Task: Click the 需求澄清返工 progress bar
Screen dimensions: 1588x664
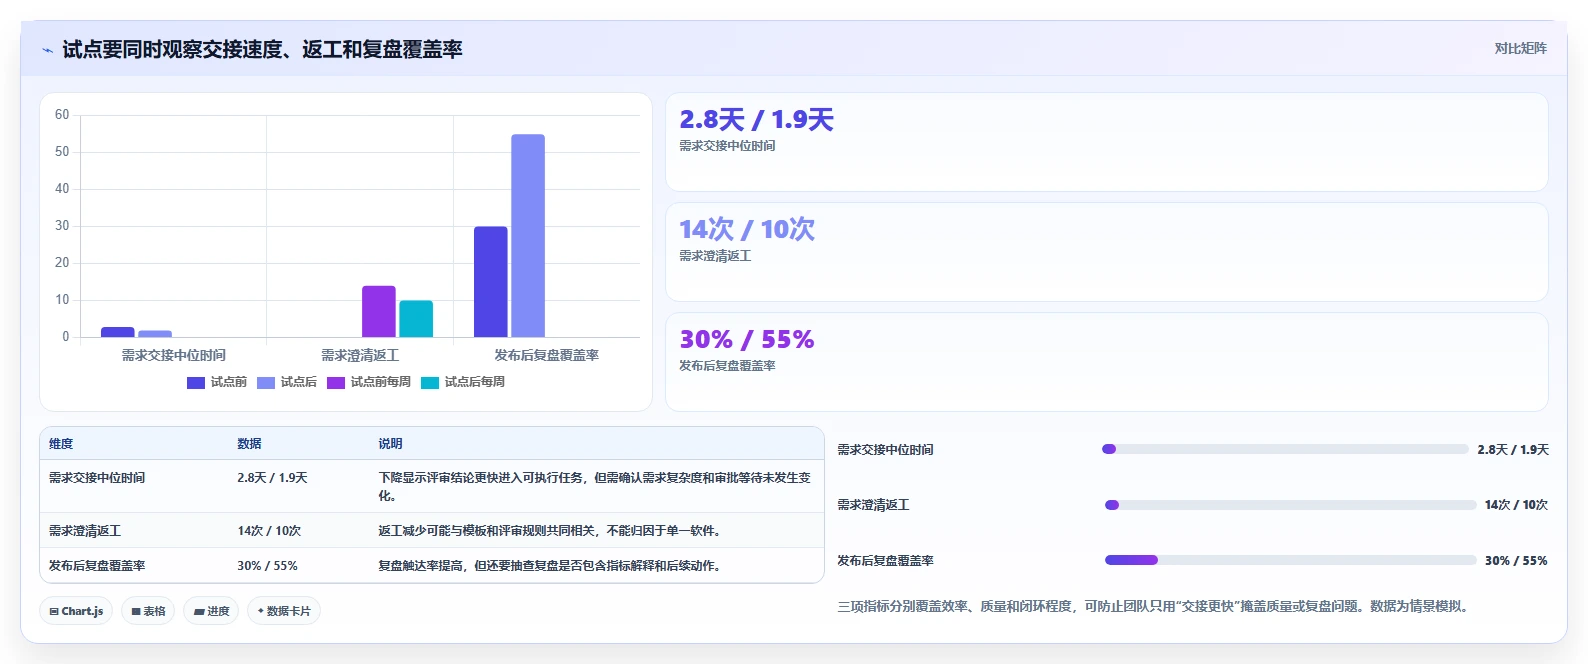Action: tap(1290, 505)
